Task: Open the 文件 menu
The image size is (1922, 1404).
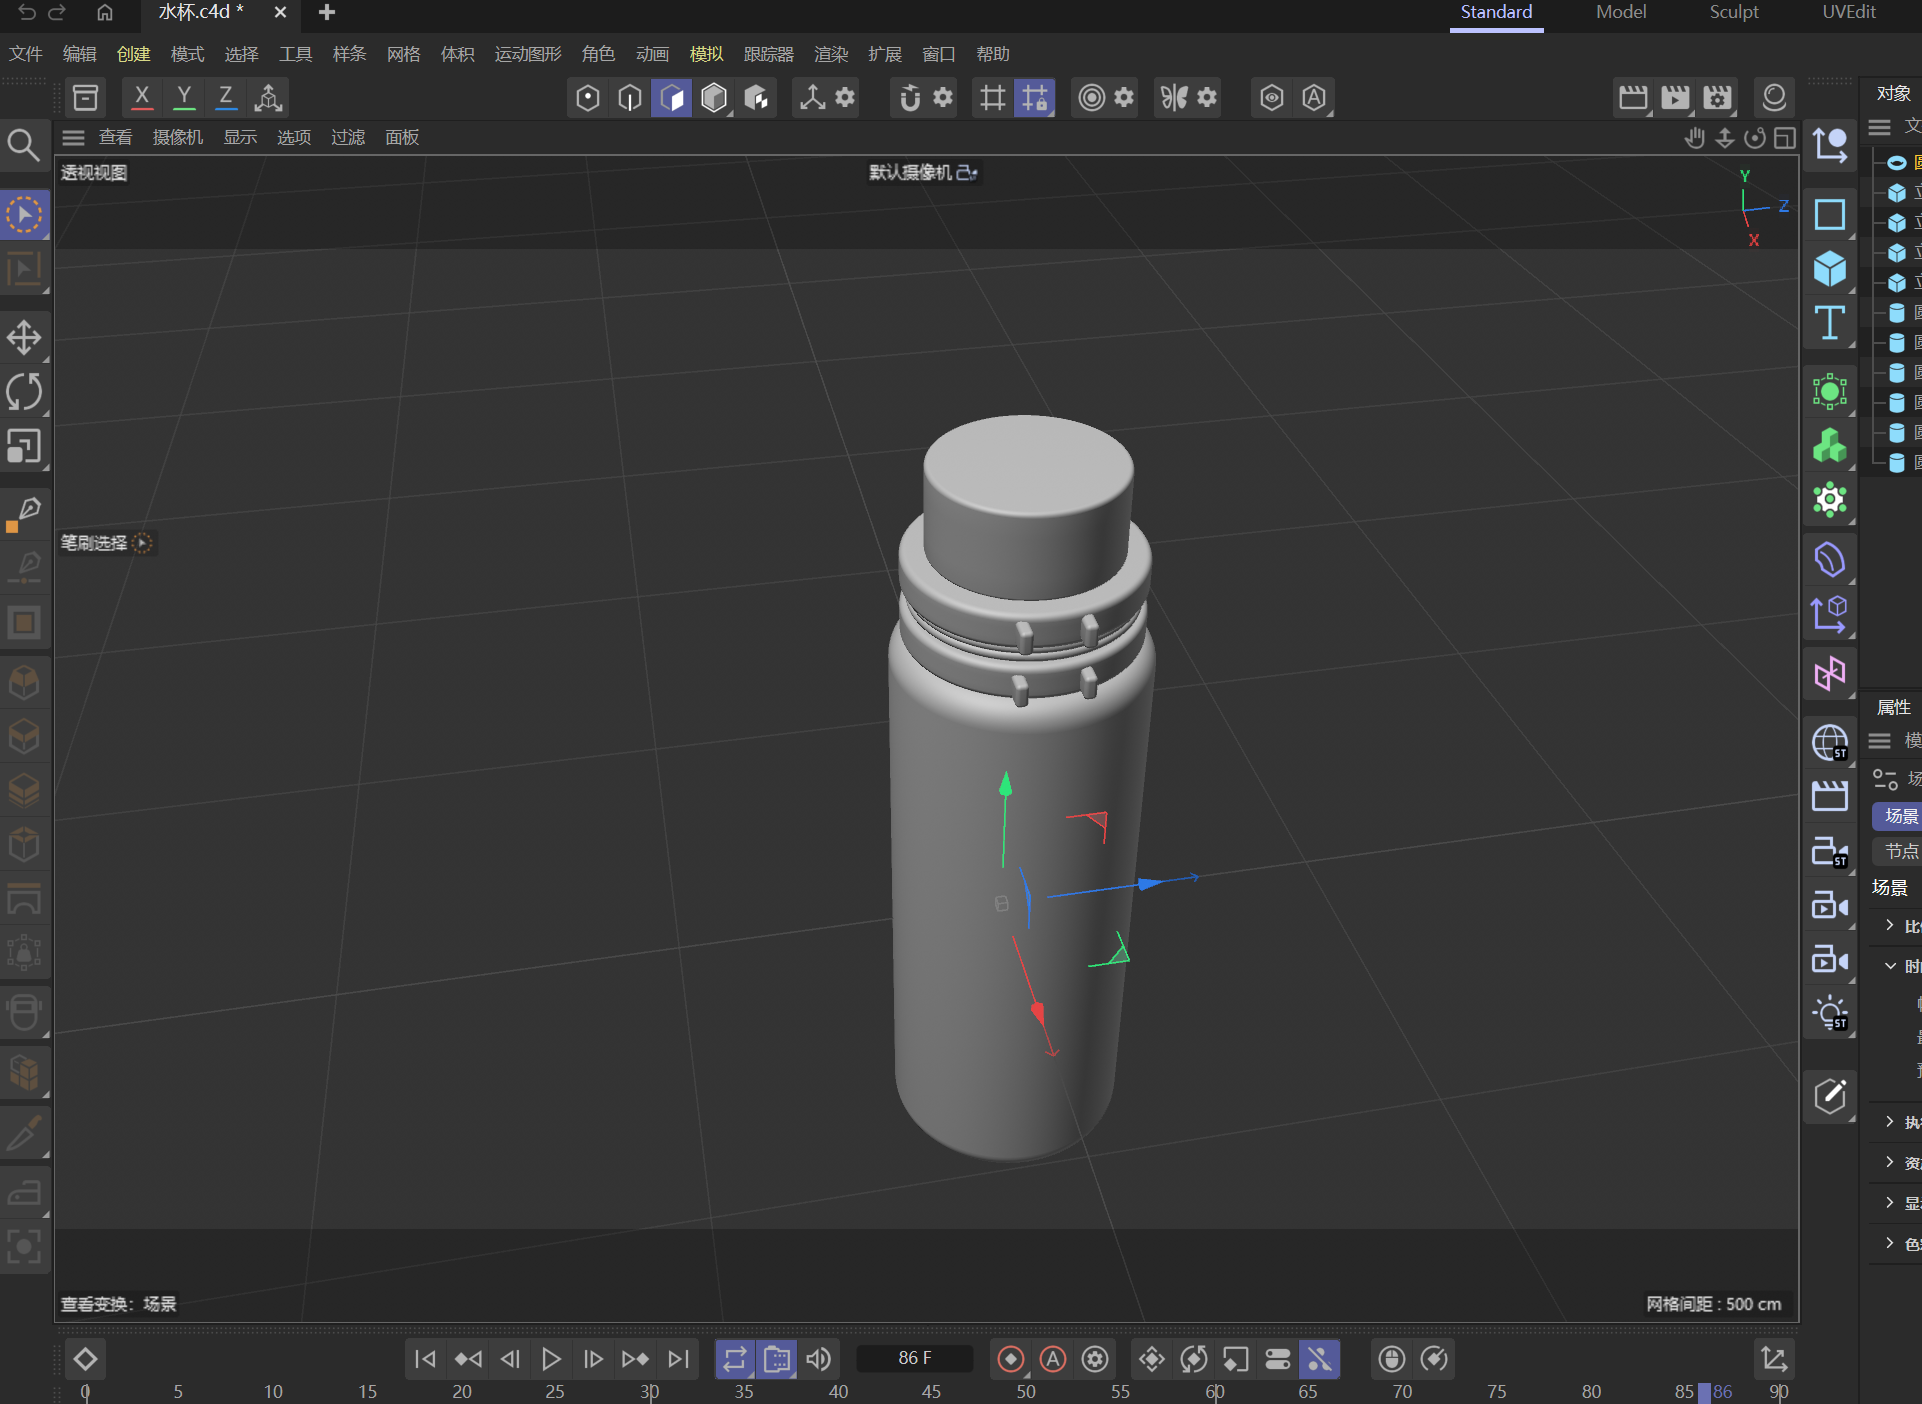Action: (x=26, y=54)
